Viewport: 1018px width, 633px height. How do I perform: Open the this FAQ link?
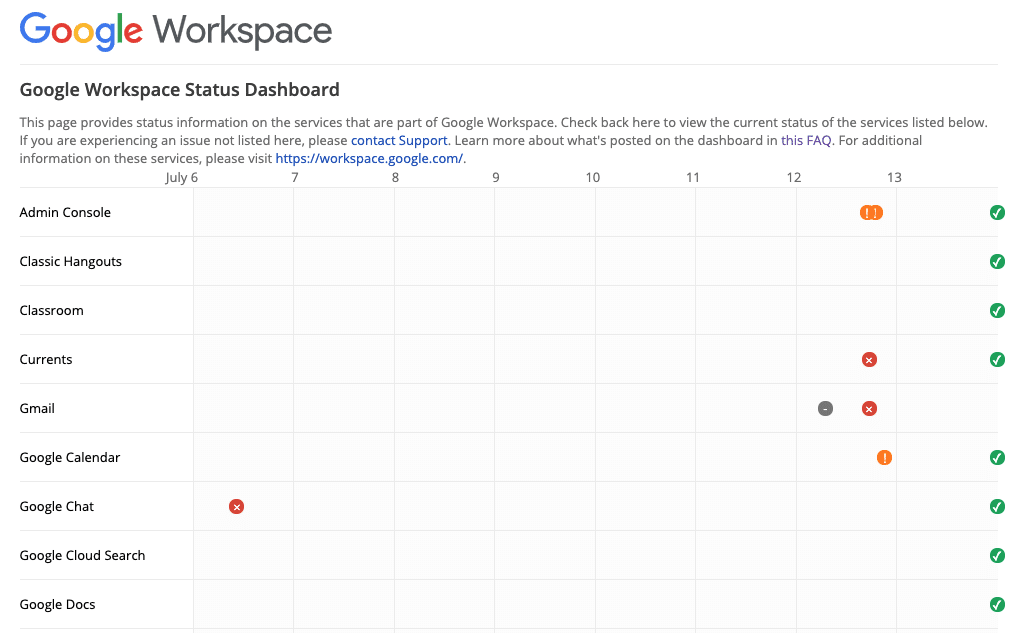806,141
